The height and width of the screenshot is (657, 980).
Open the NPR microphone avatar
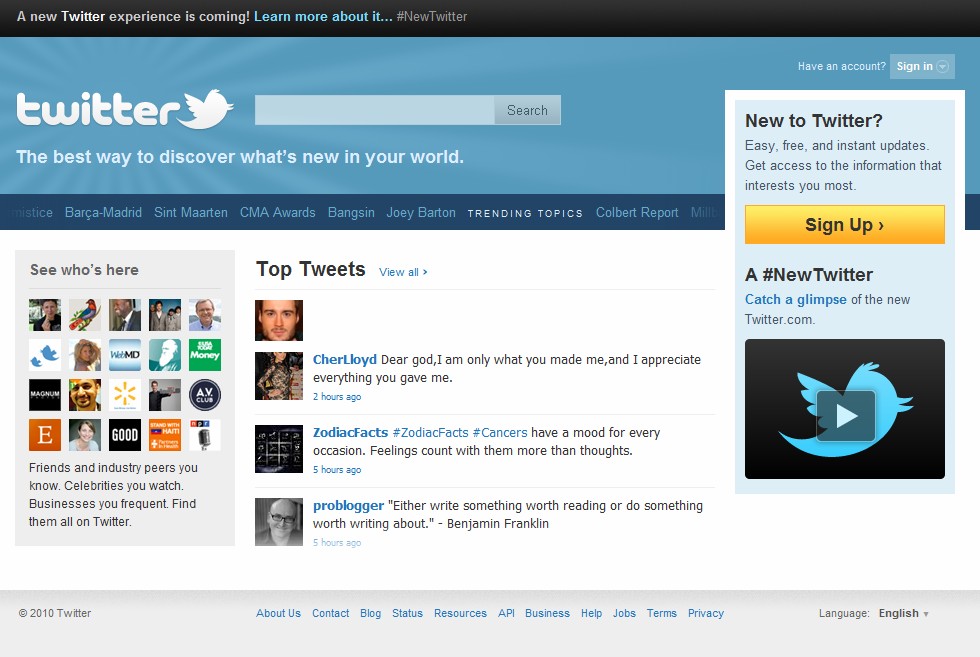[205, 434]
